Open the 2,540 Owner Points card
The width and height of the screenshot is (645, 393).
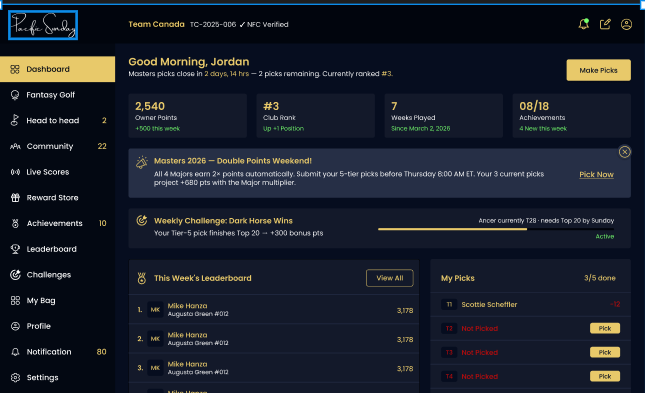tap(188, 116)
